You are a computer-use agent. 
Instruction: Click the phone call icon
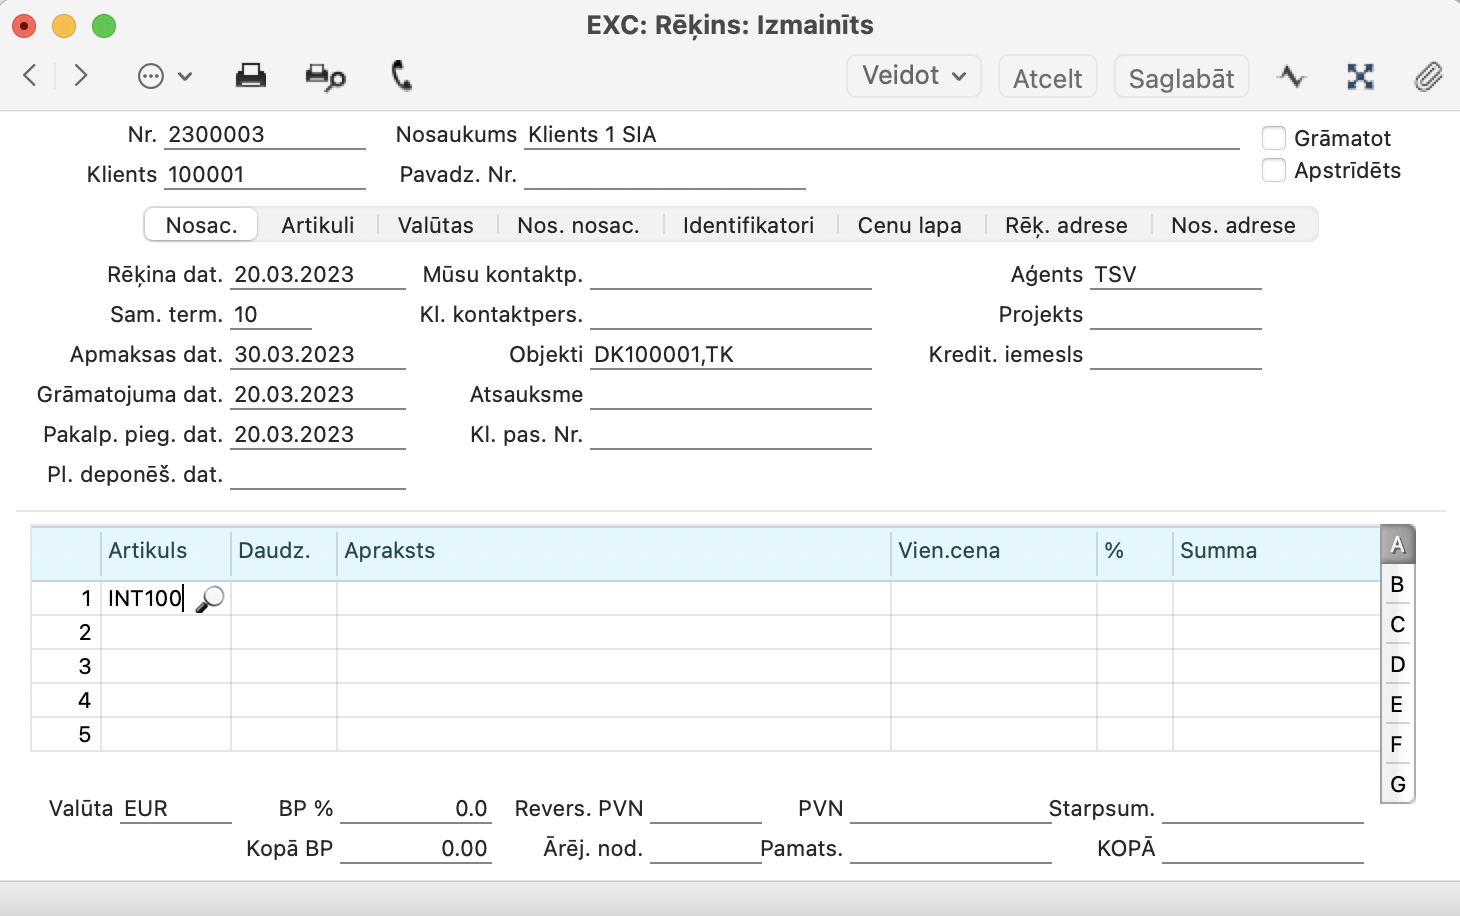point(401,76)
